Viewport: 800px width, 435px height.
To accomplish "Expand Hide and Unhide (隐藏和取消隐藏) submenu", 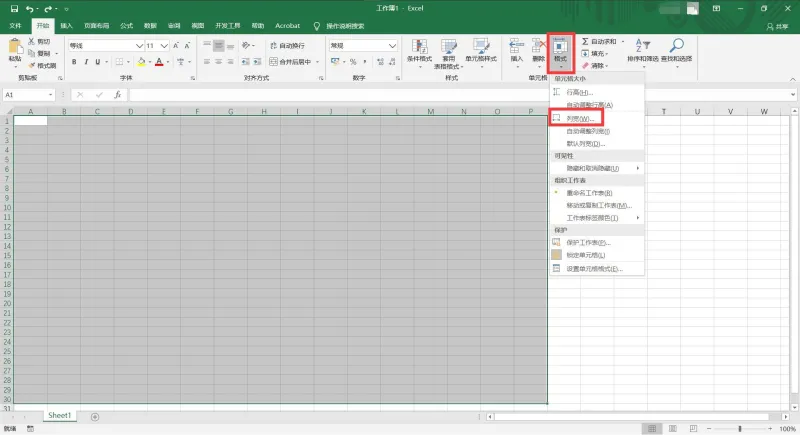I will tap(596, 168).
